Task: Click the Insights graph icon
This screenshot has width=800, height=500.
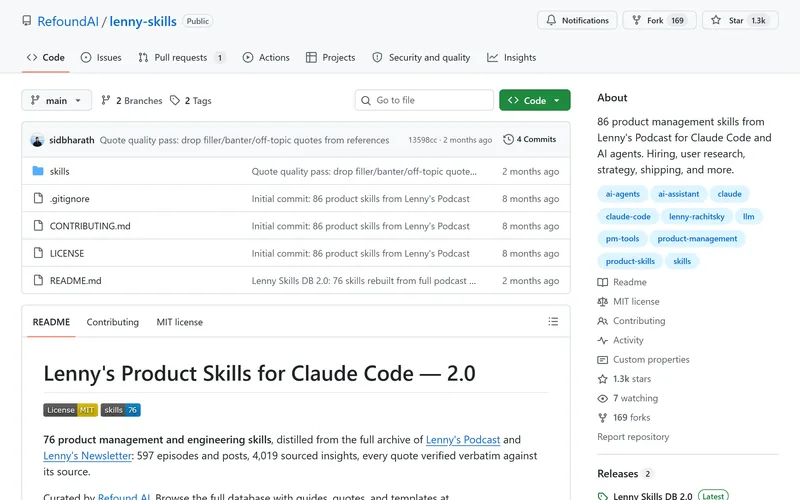Action: [x=492, y=57]
